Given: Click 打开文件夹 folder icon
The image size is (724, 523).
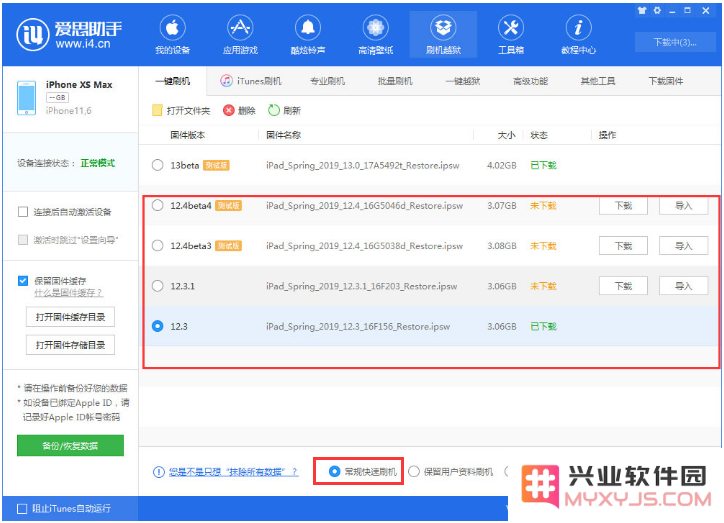Looking at the screenshot, I should [x=157, y=110].
